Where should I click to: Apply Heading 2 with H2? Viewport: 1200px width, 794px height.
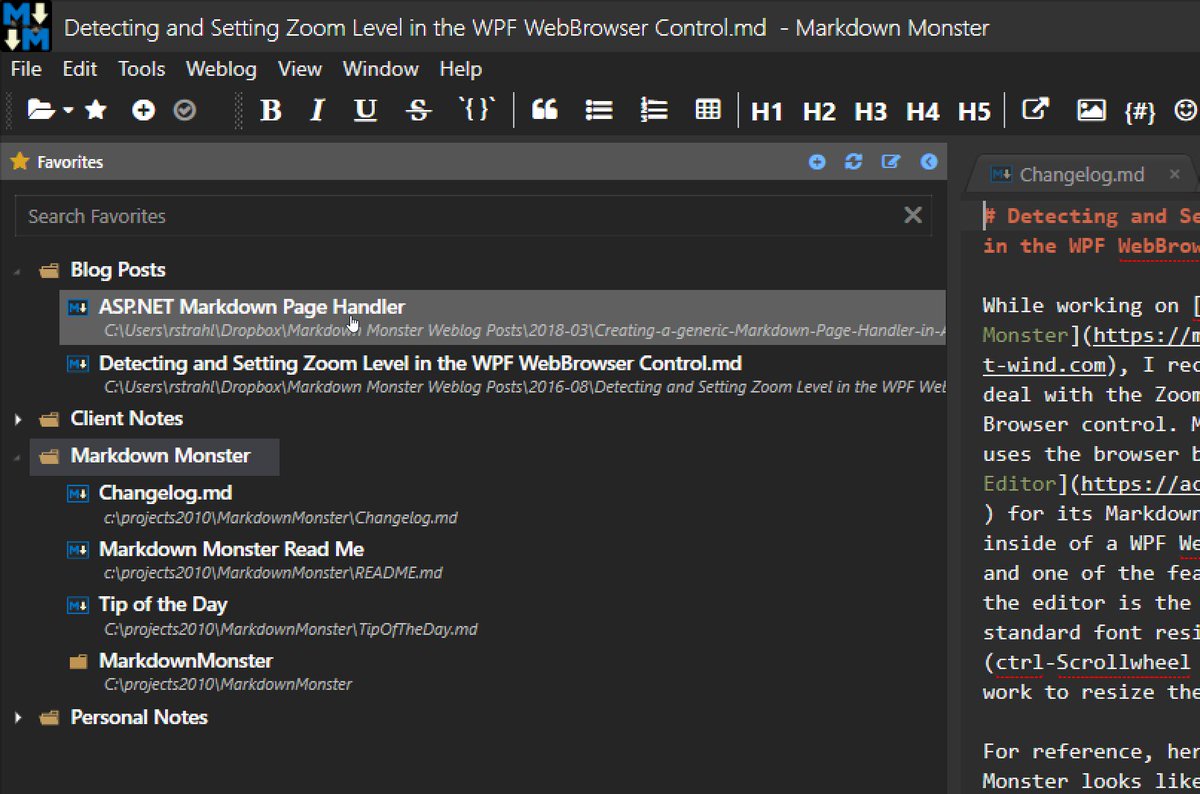coord(819,111)
